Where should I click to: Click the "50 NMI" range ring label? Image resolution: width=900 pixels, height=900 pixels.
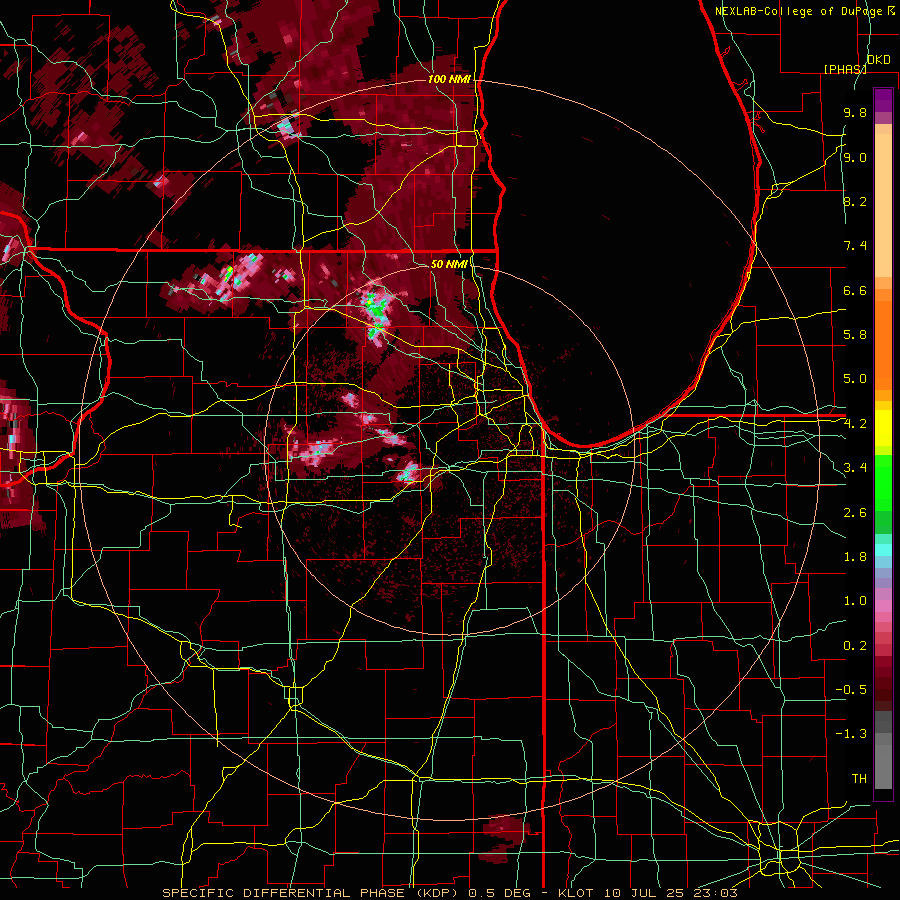click(449, 264)
